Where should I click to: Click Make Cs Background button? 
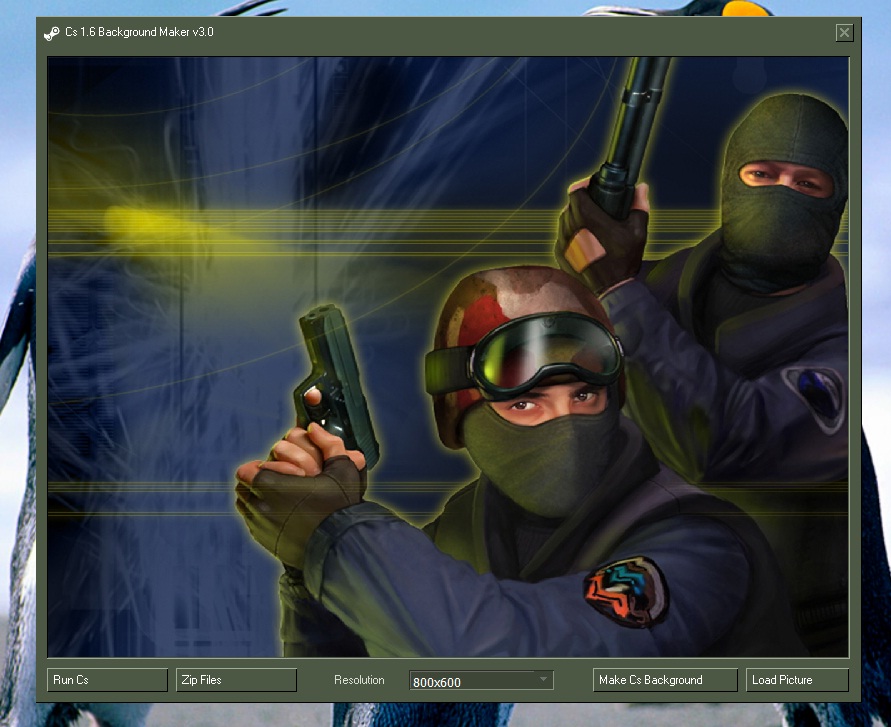[x=665, y=680]
